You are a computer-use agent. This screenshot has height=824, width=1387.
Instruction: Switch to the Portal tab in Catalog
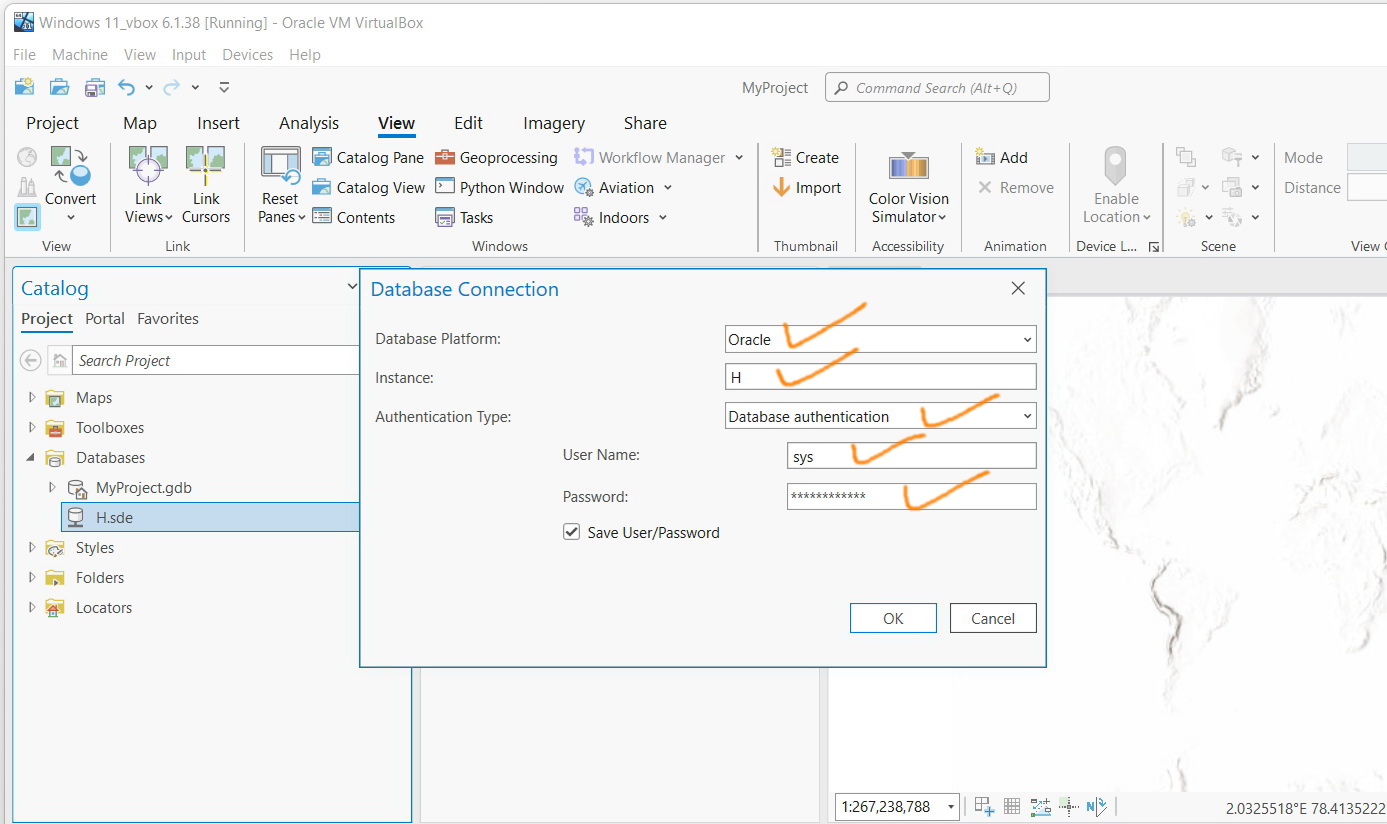tap(105, 319)
